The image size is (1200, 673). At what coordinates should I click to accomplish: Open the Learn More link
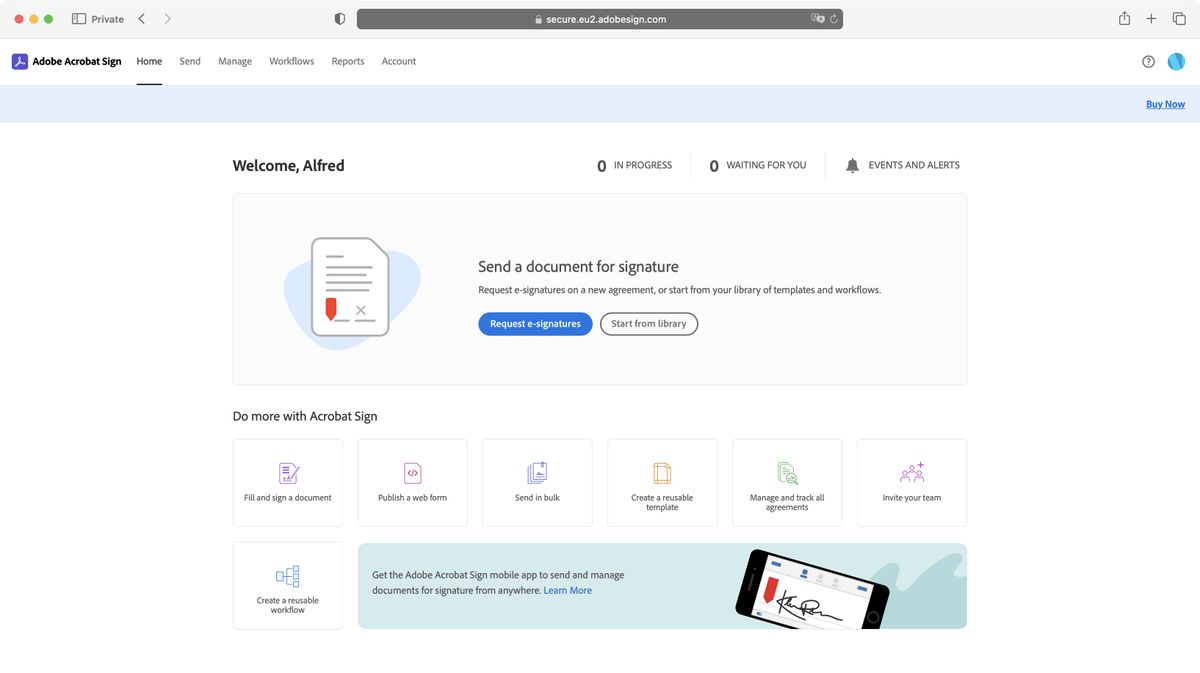coord(568,590)
